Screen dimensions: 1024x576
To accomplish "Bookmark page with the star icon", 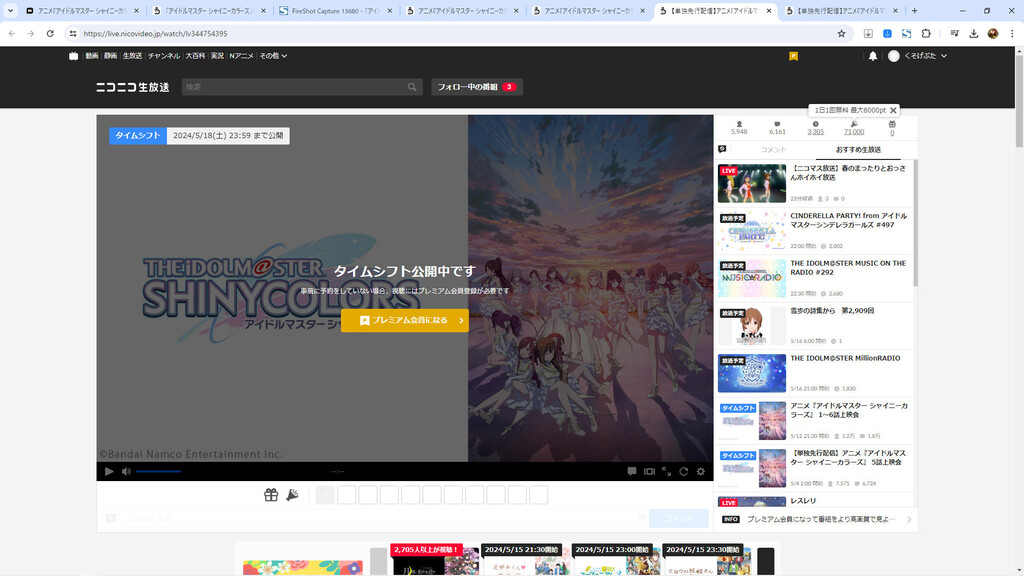I will coord(841,33).
